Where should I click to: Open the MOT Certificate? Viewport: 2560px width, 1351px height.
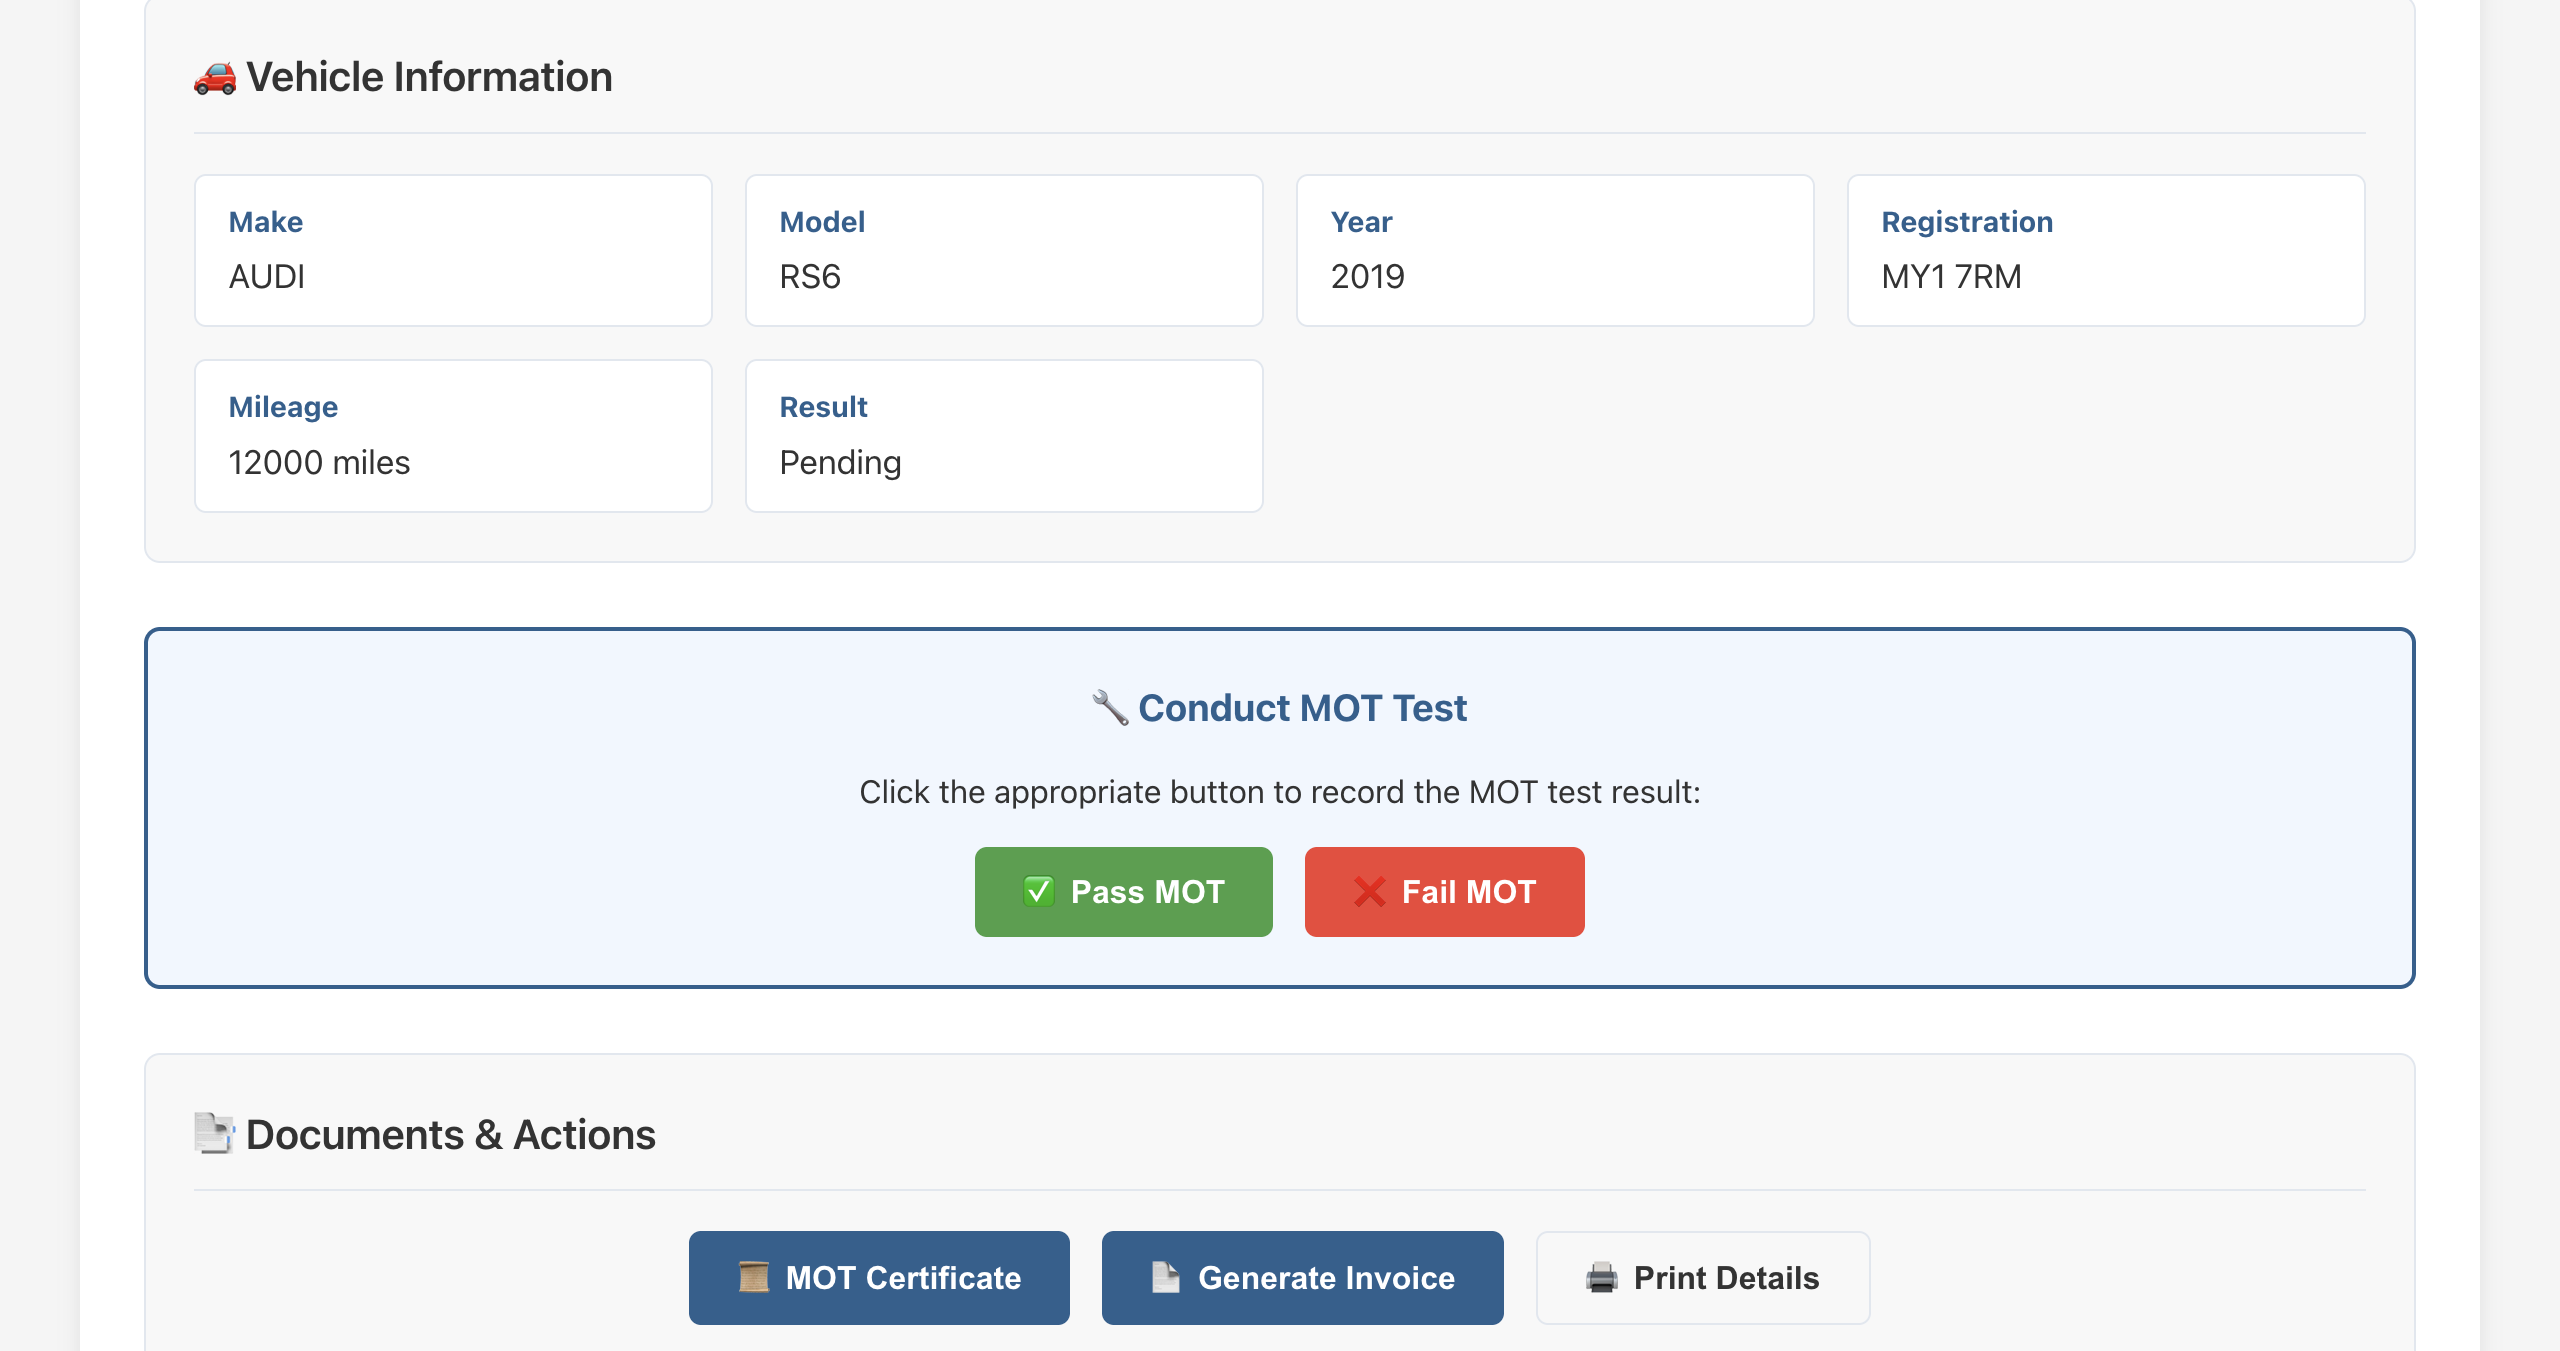point(878,1277)
